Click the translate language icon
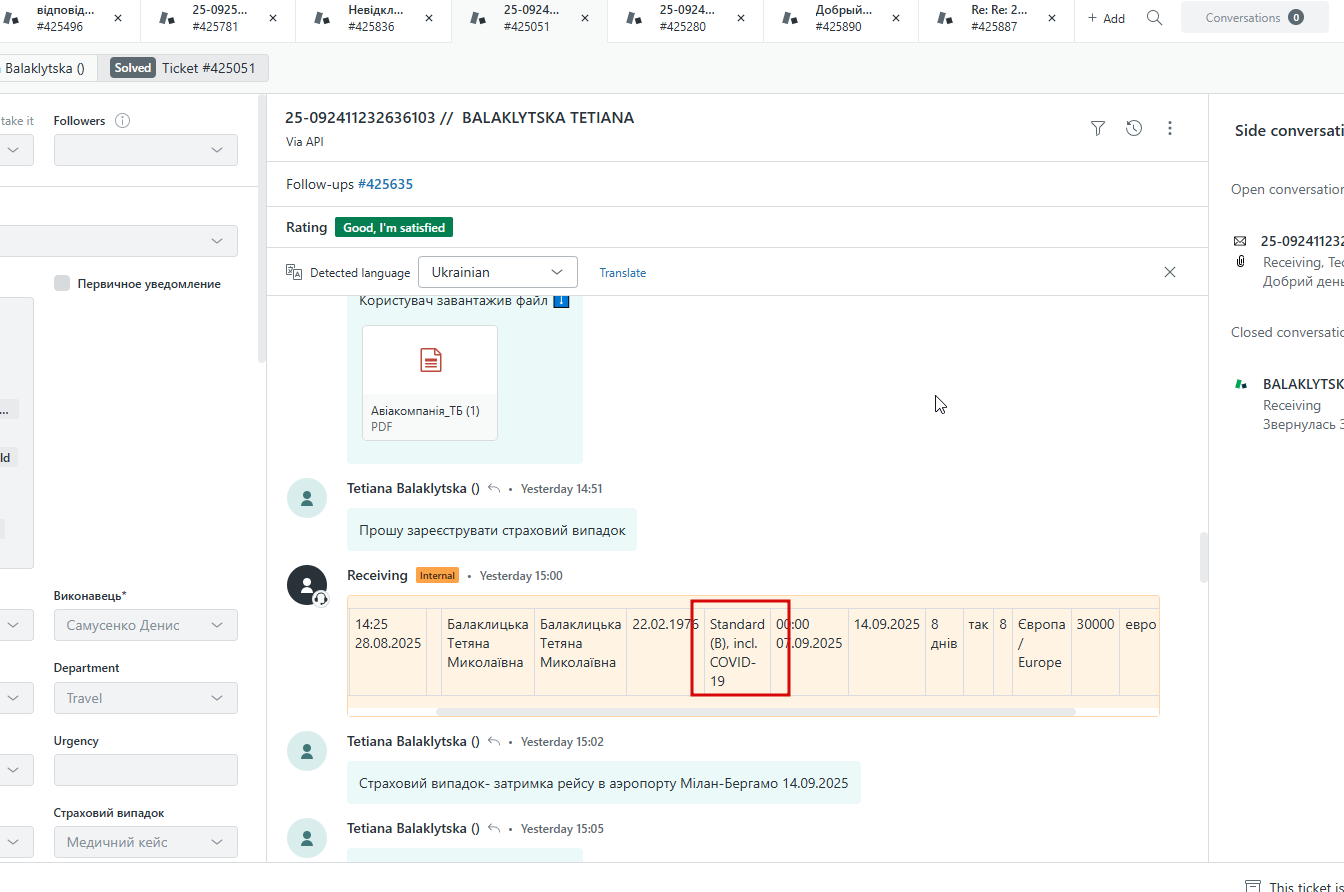The height and width of the screenshot is (892, 1344). click(294, 272)
